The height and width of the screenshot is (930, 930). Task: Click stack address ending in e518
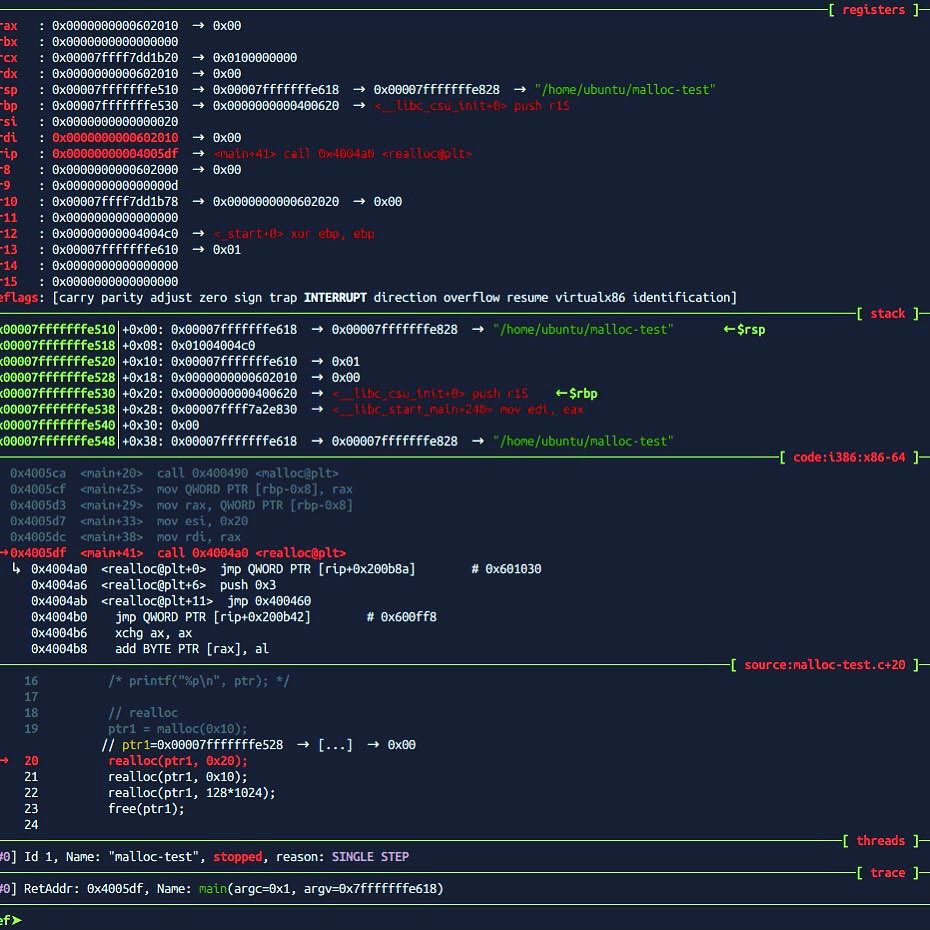(58, 346)
